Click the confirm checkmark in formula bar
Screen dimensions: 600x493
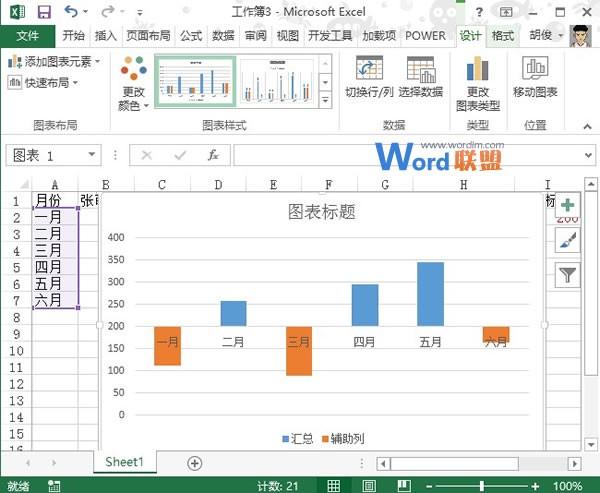coord(180,155)
